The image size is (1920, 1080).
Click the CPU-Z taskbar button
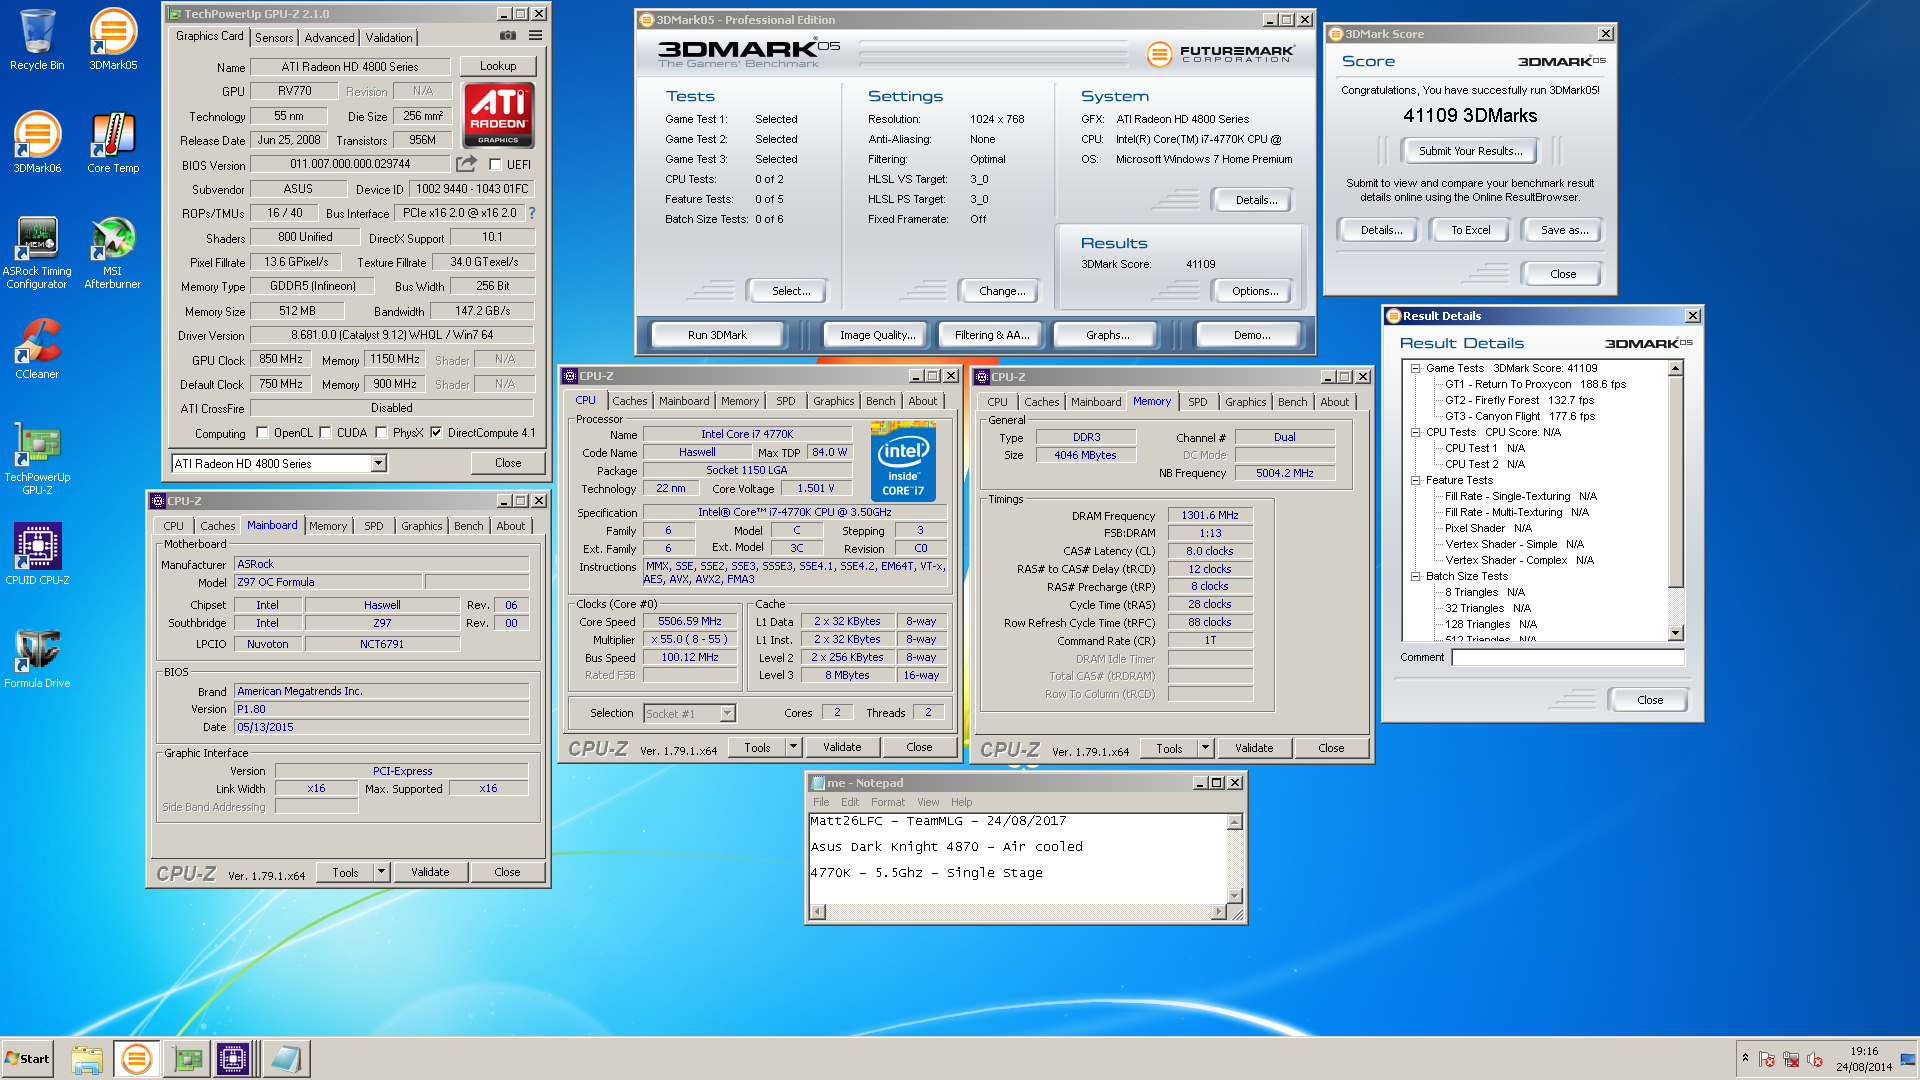(x=233, y=1059)
